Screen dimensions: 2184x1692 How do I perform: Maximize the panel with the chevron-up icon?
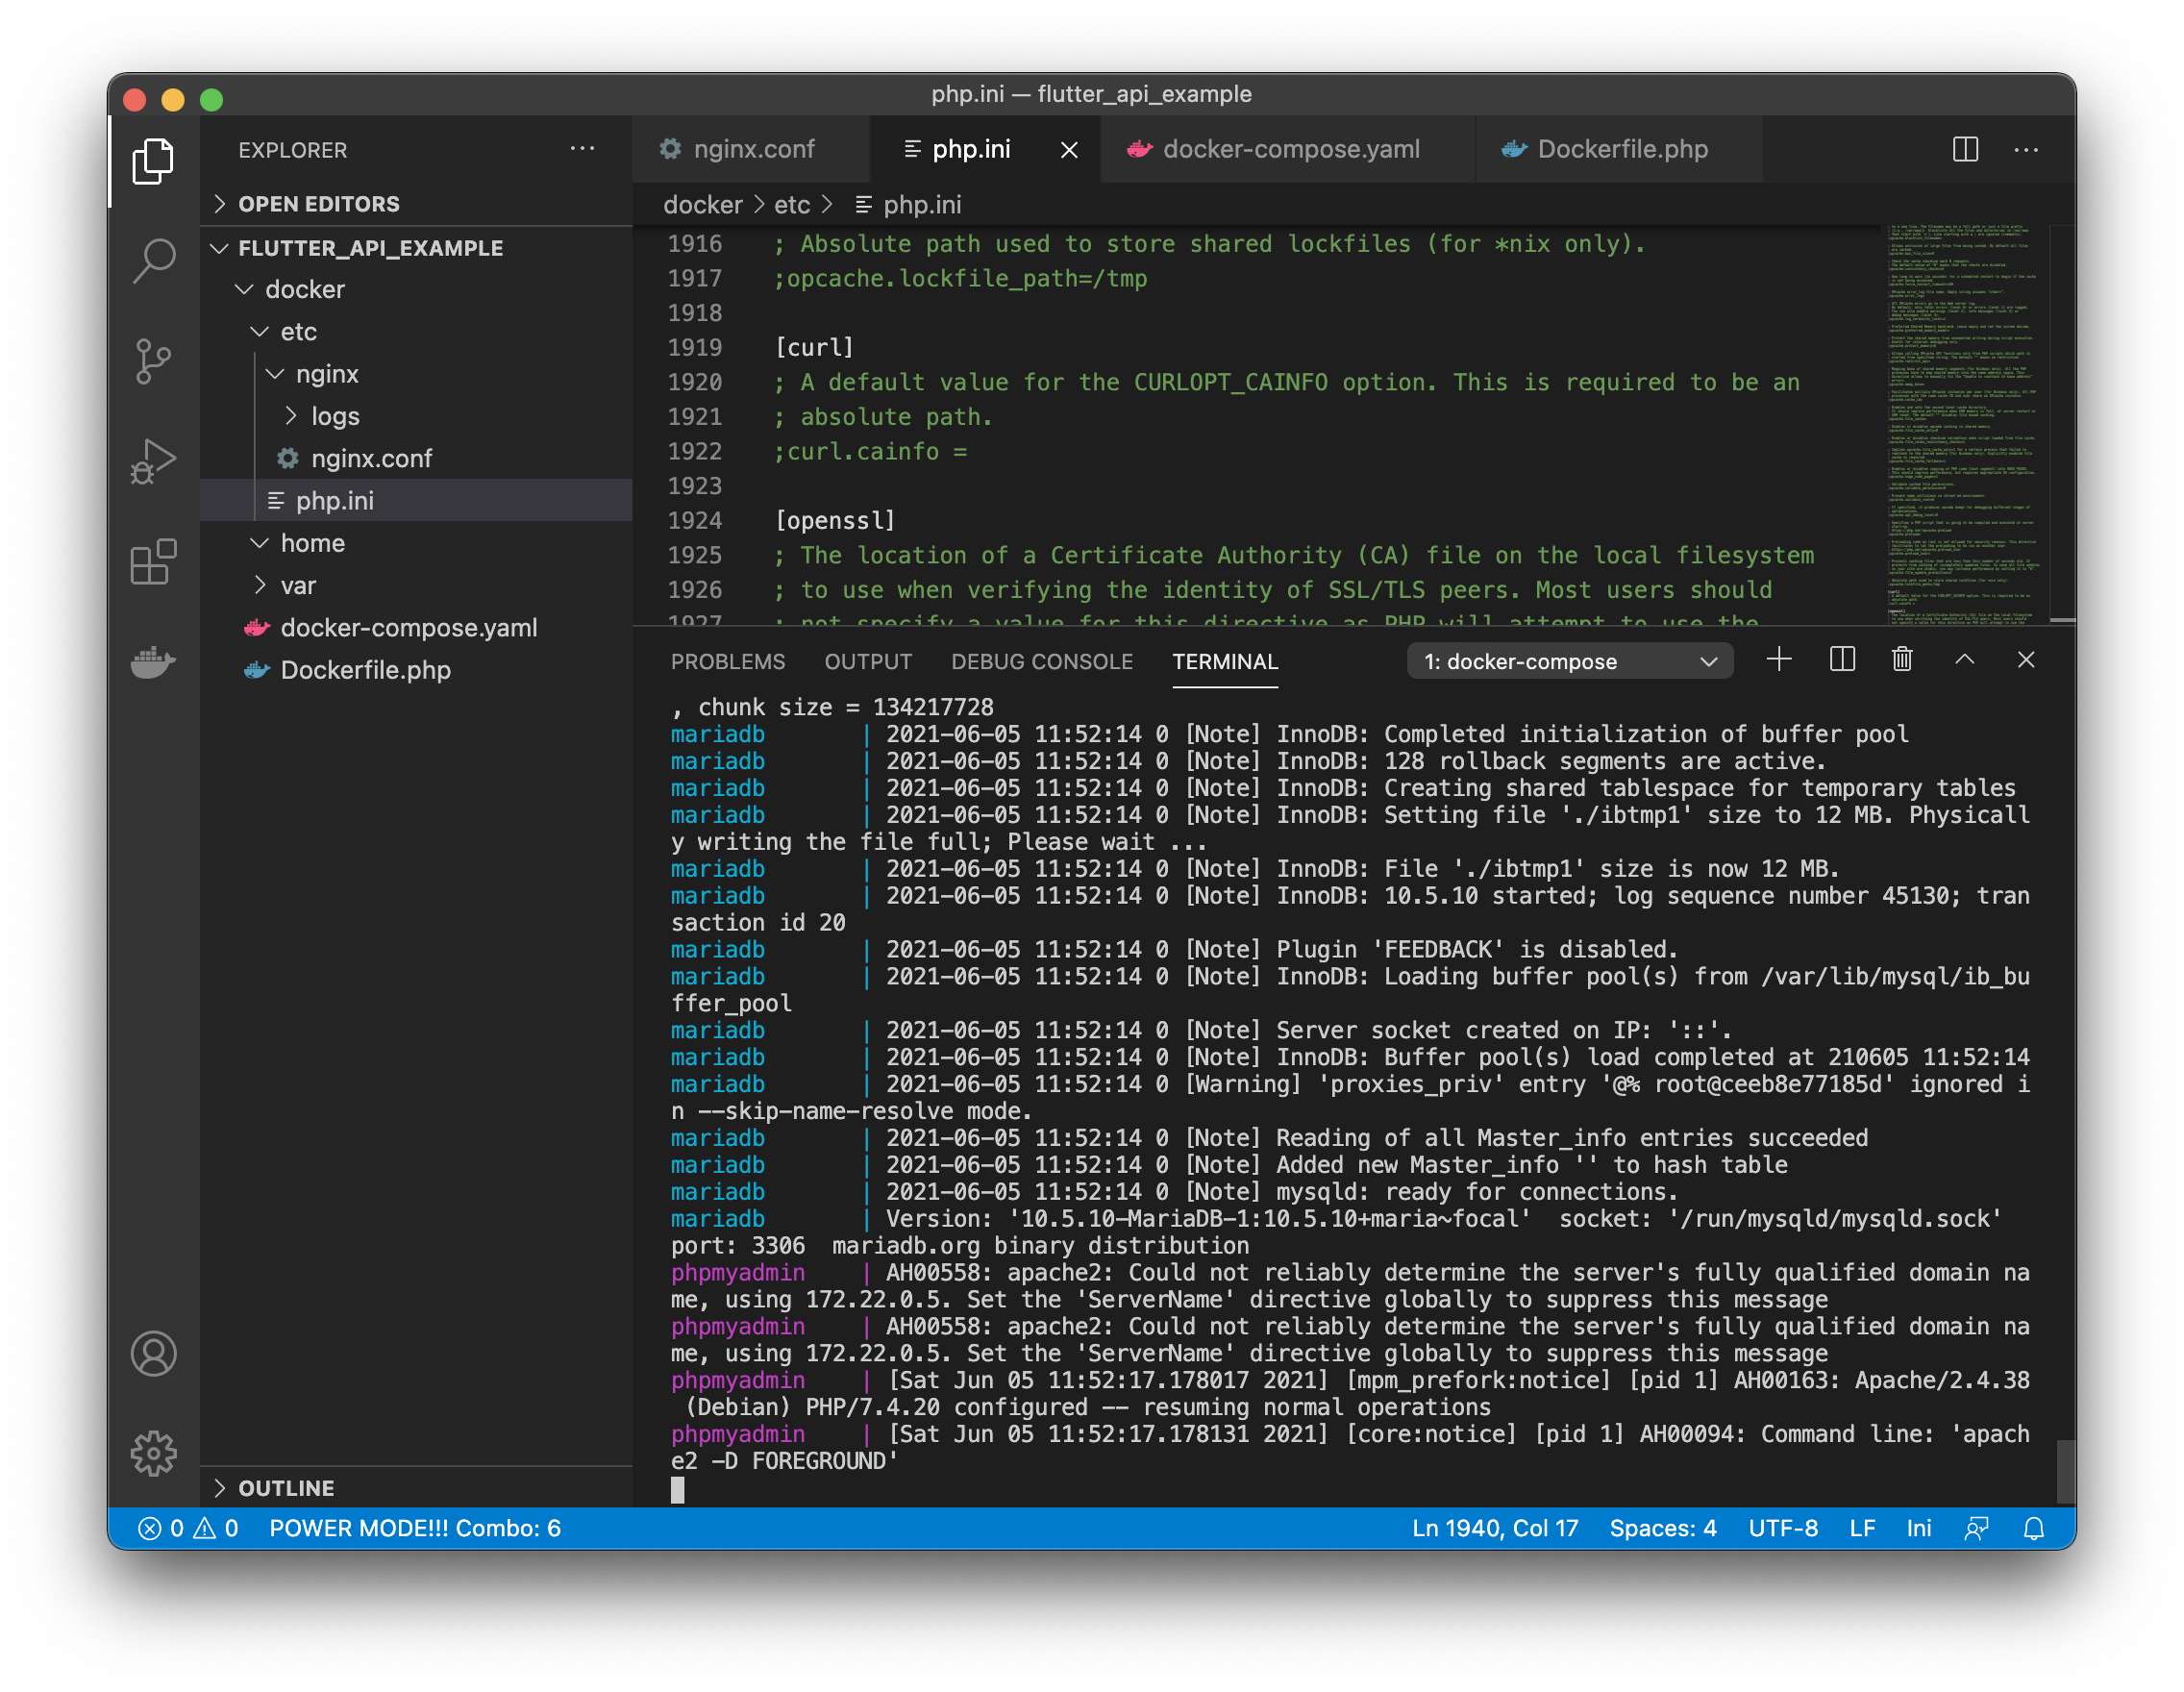pyautogui.click(x=1964, y=660)
